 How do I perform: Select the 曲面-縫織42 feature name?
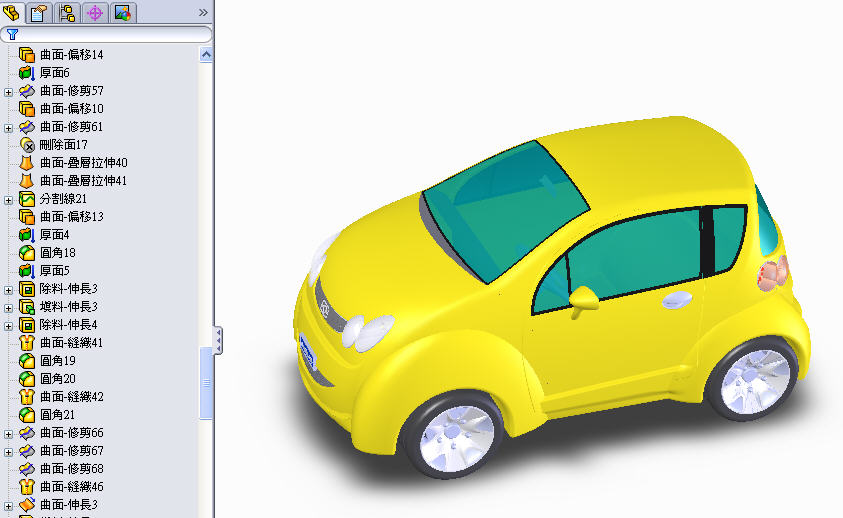[x=72, y=397]
